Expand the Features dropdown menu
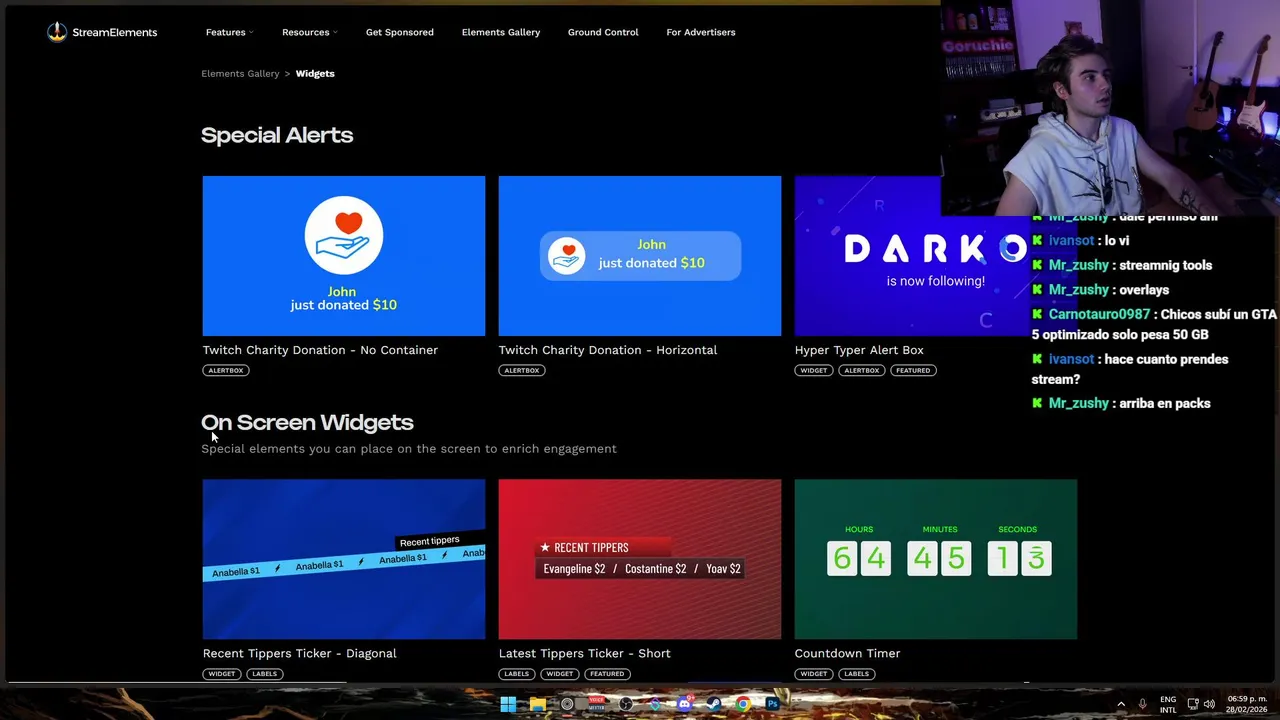Screen dimensions: 1280x720 [x=229, y=32]
